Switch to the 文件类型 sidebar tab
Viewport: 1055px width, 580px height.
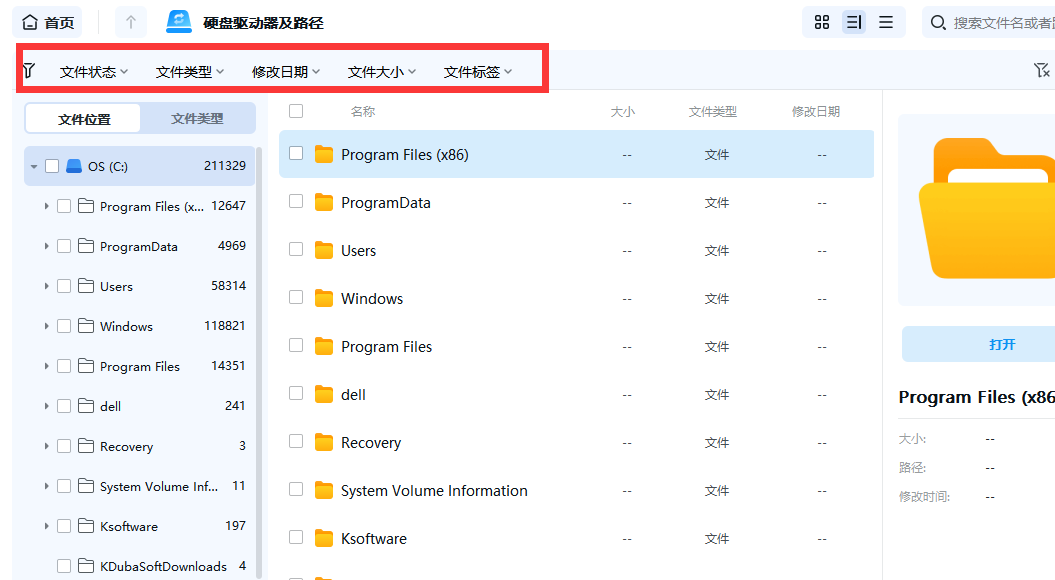[x=199, y=117]
